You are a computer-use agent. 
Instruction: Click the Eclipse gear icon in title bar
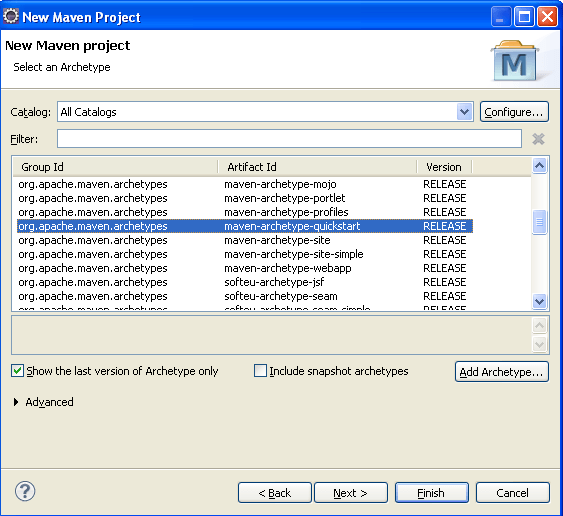[11, 17]
